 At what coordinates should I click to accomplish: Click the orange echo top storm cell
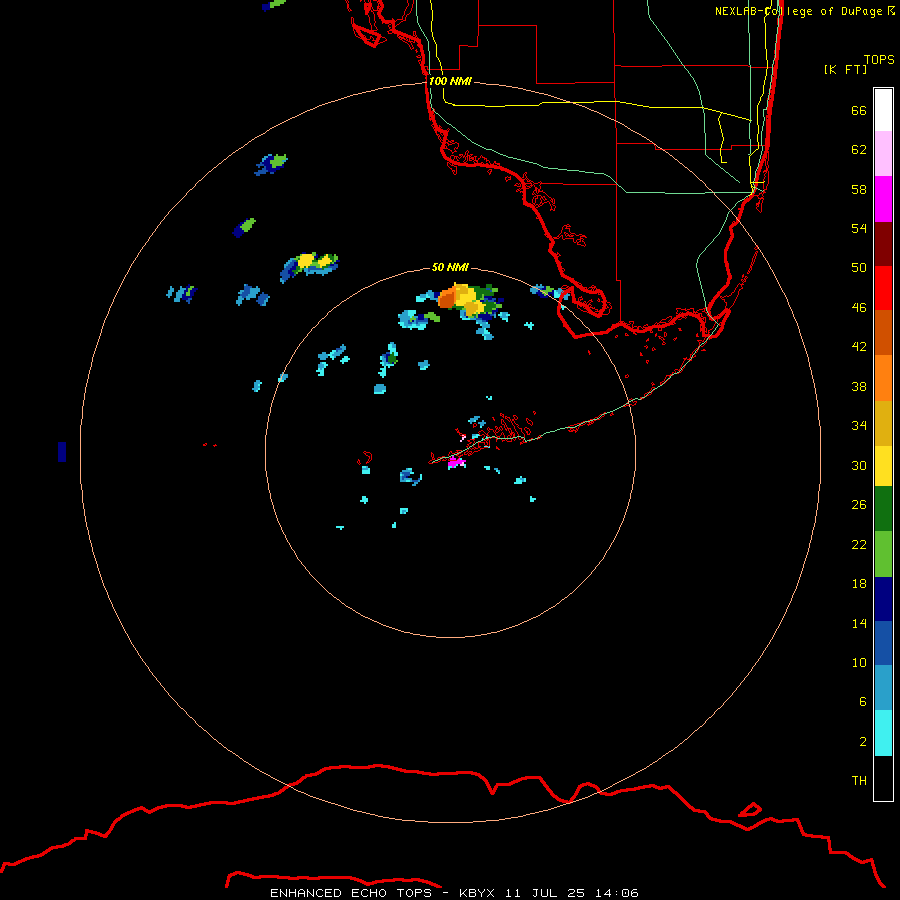[x=447, y=298]
